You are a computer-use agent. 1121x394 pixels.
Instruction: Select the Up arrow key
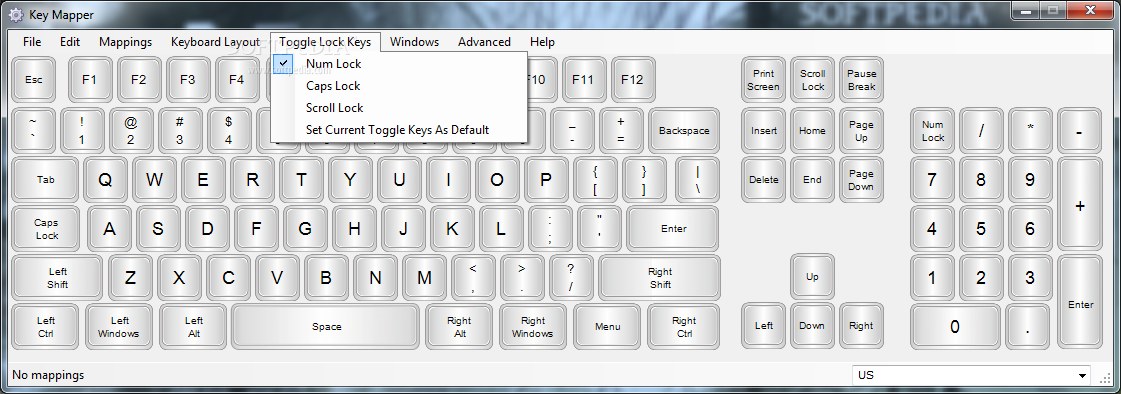(x=812, y=277)
